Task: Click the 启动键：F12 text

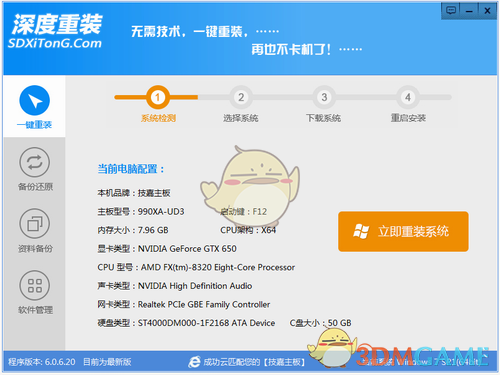Action: tap(244, 212)
